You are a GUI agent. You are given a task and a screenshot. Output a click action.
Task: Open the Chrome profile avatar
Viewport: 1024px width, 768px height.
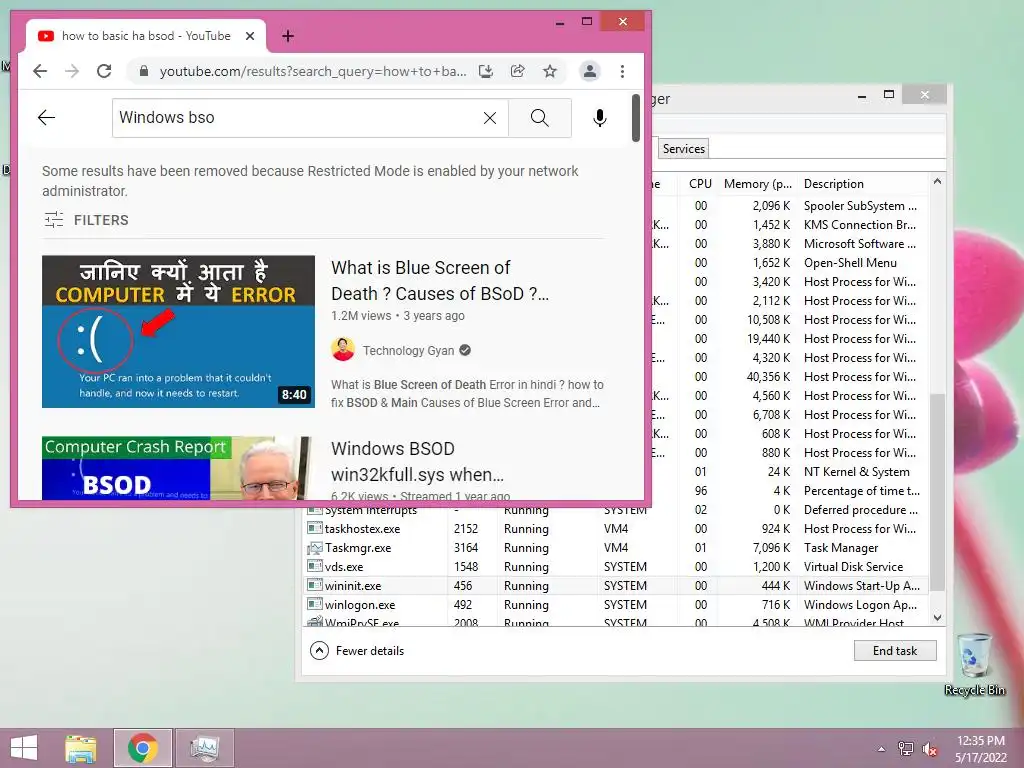(590, 71)
